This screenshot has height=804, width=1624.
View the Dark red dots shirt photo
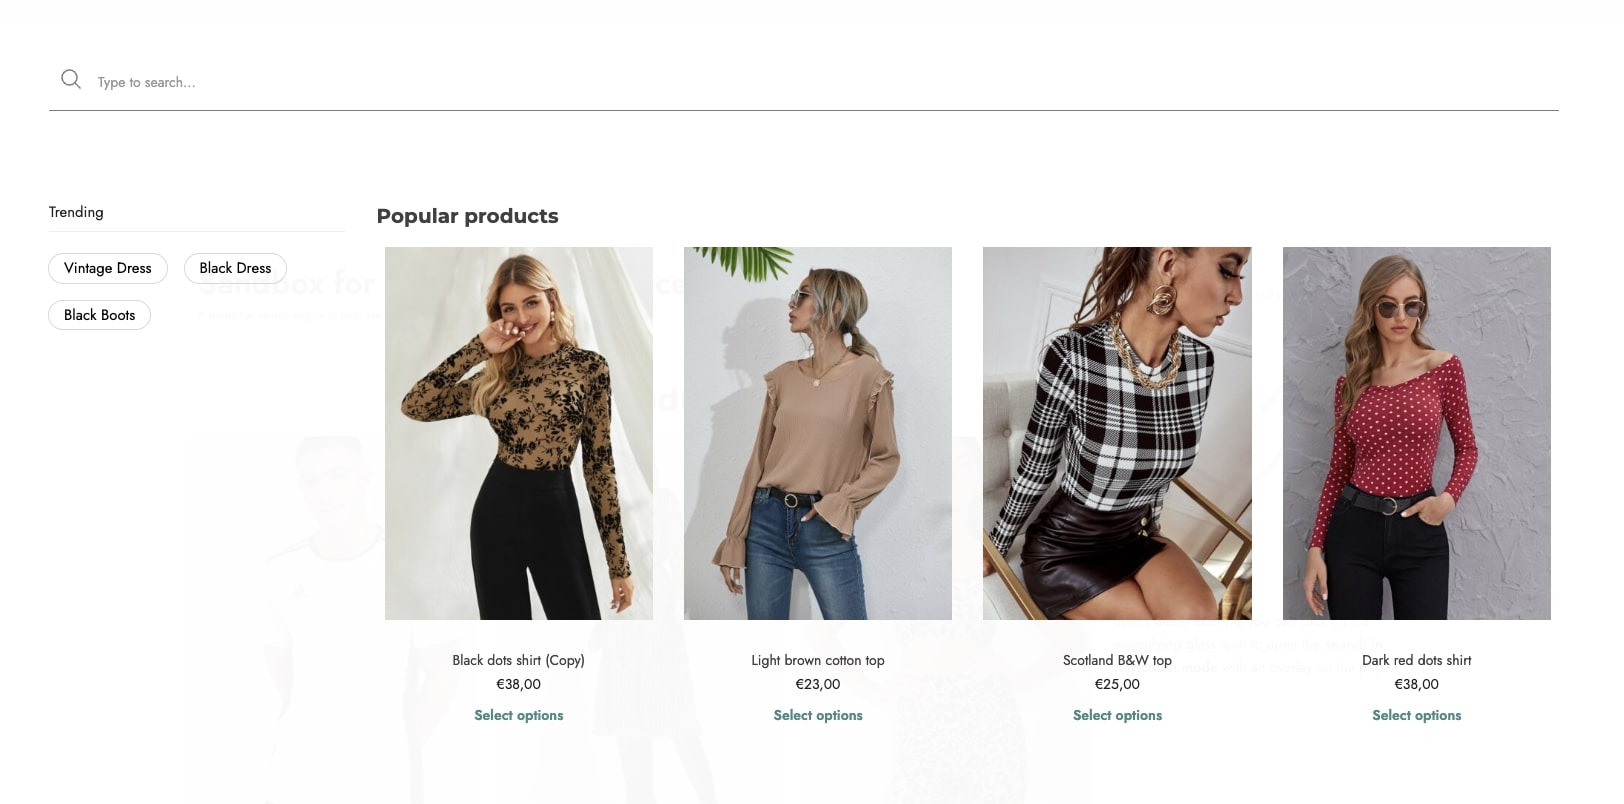click(x=1416, y=433)
